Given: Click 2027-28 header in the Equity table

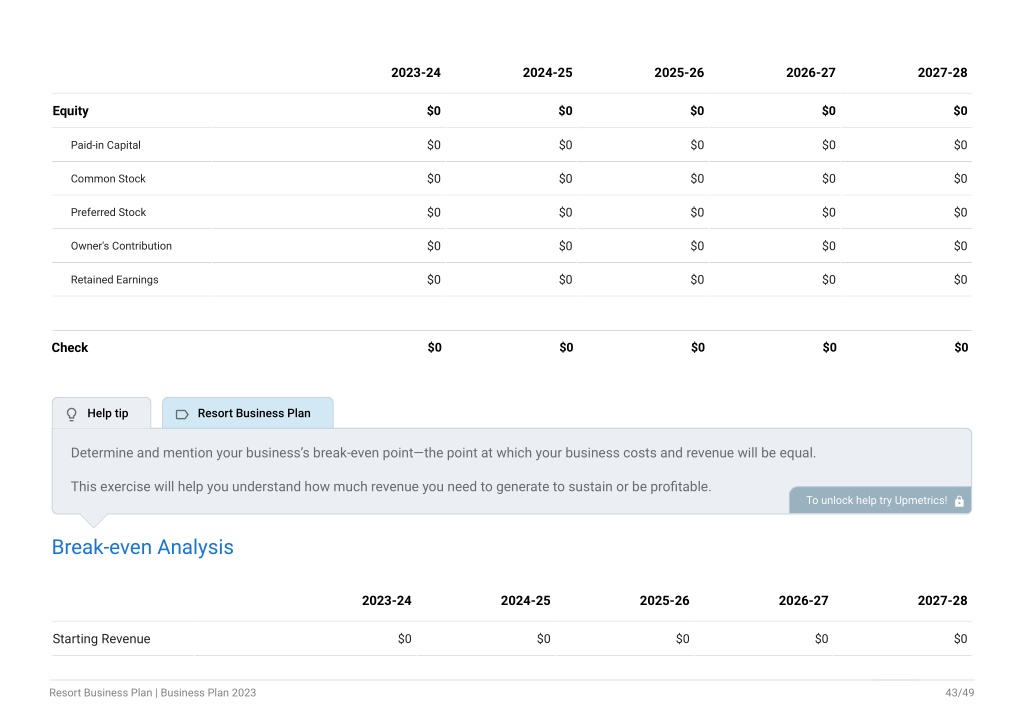Looking at the screenshot, I should tap(942, 72).
